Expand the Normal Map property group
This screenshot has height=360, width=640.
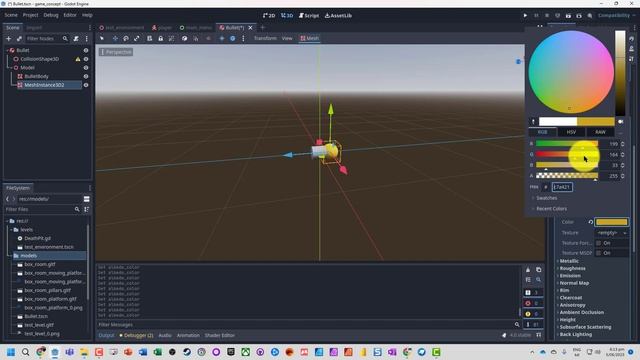click(x=574, y=283)
